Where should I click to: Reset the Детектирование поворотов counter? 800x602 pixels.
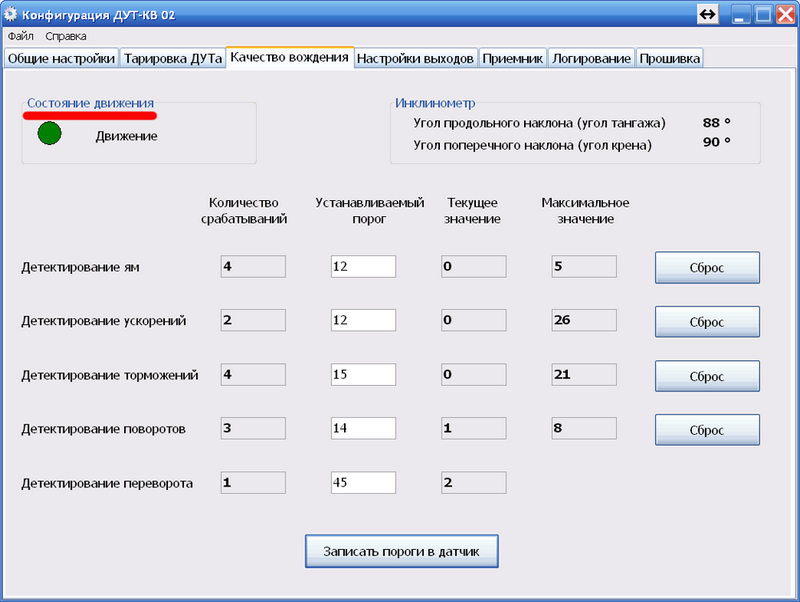pos(707,430)
